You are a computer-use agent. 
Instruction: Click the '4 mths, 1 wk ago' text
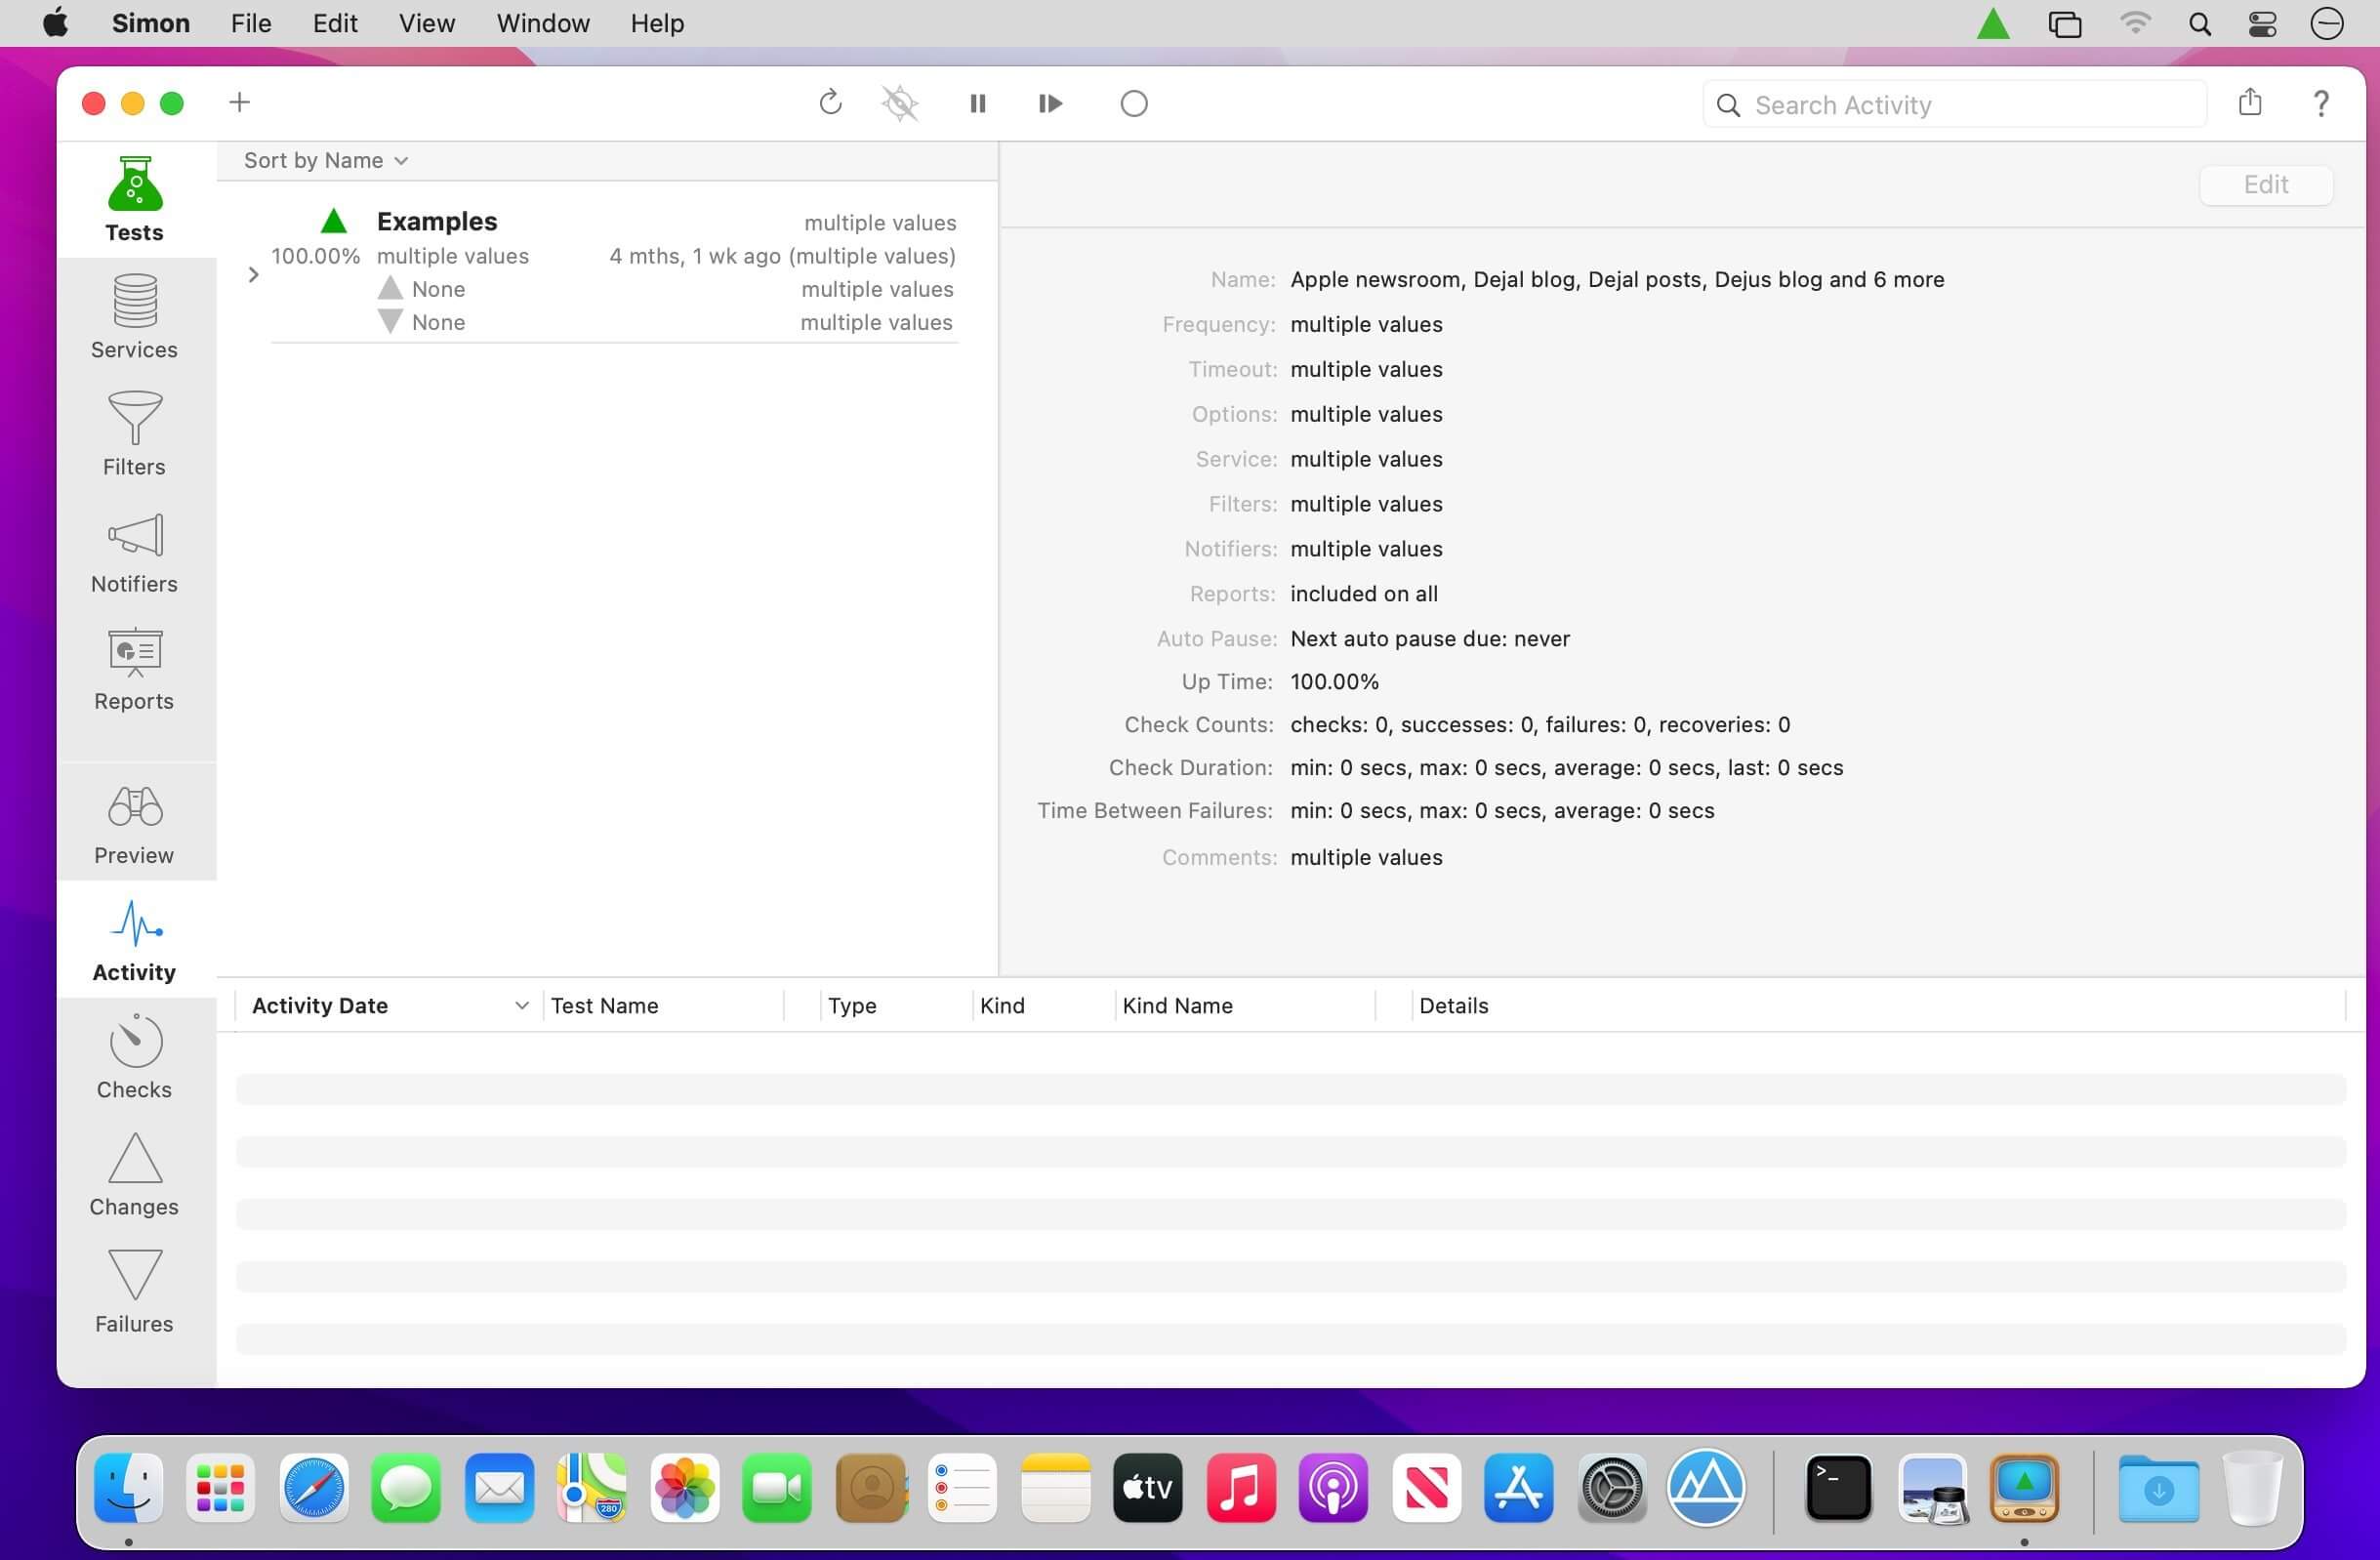(695, 255)
